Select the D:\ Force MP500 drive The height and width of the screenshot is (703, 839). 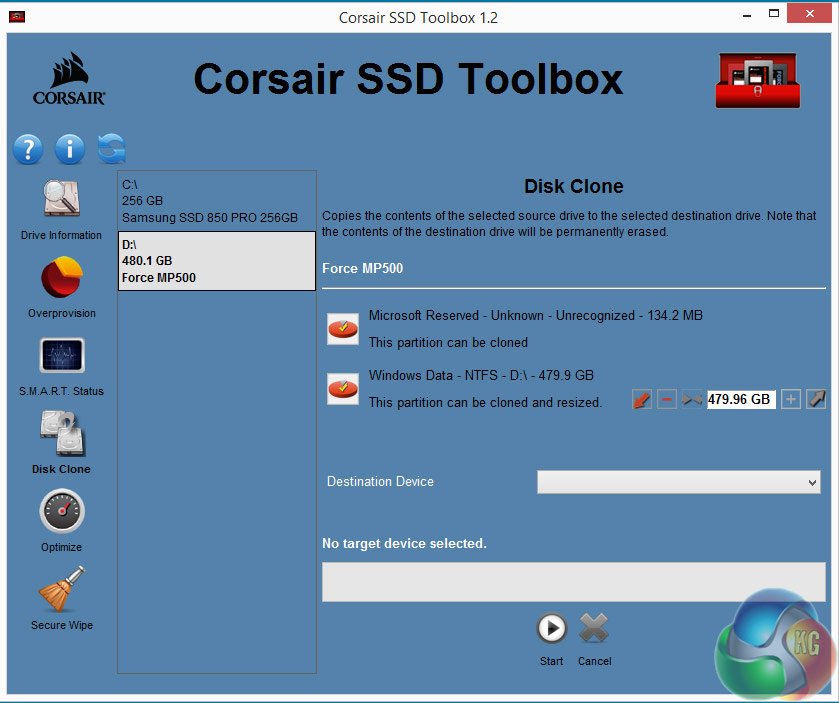tap(217, 261)
